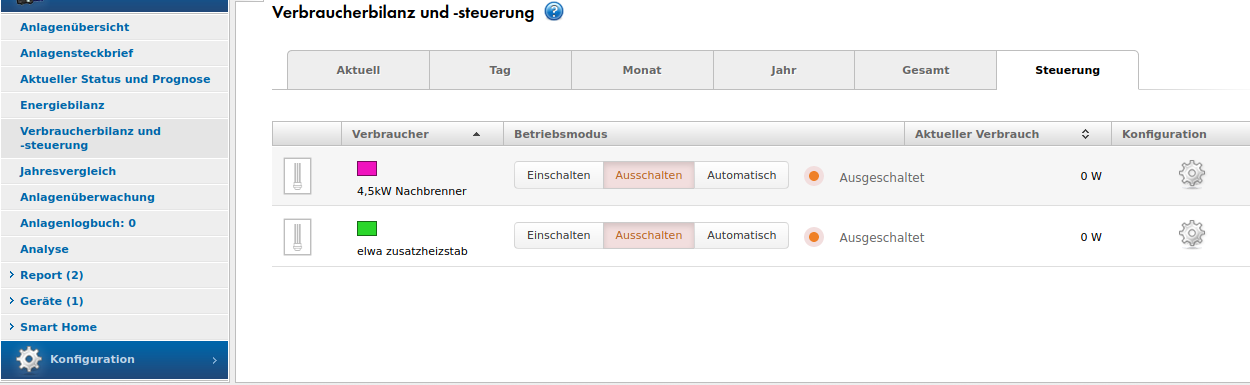Click lamp icon of 4,5kW Nachbrenner row

[x=297, y=176]
